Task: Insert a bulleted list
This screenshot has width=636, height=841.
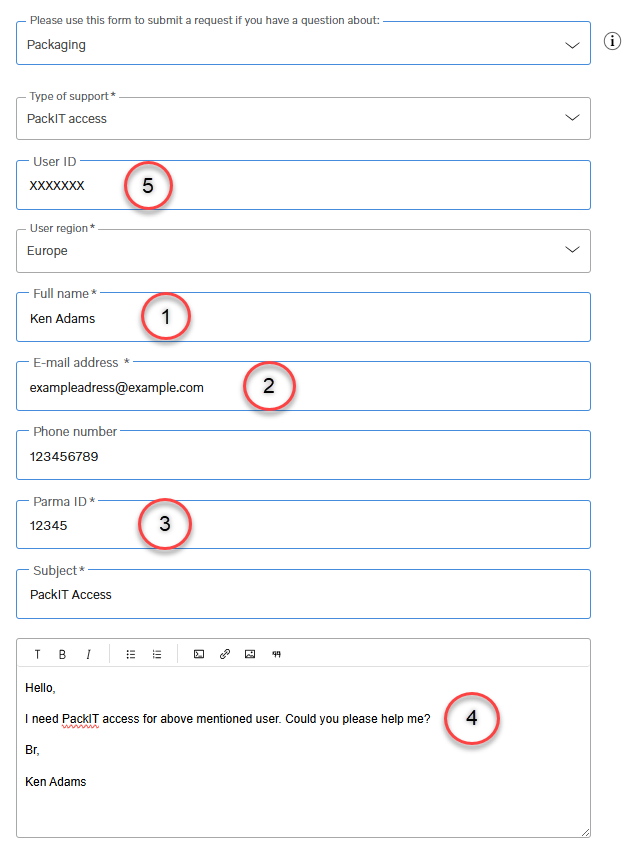Action: tap(130, 654)
